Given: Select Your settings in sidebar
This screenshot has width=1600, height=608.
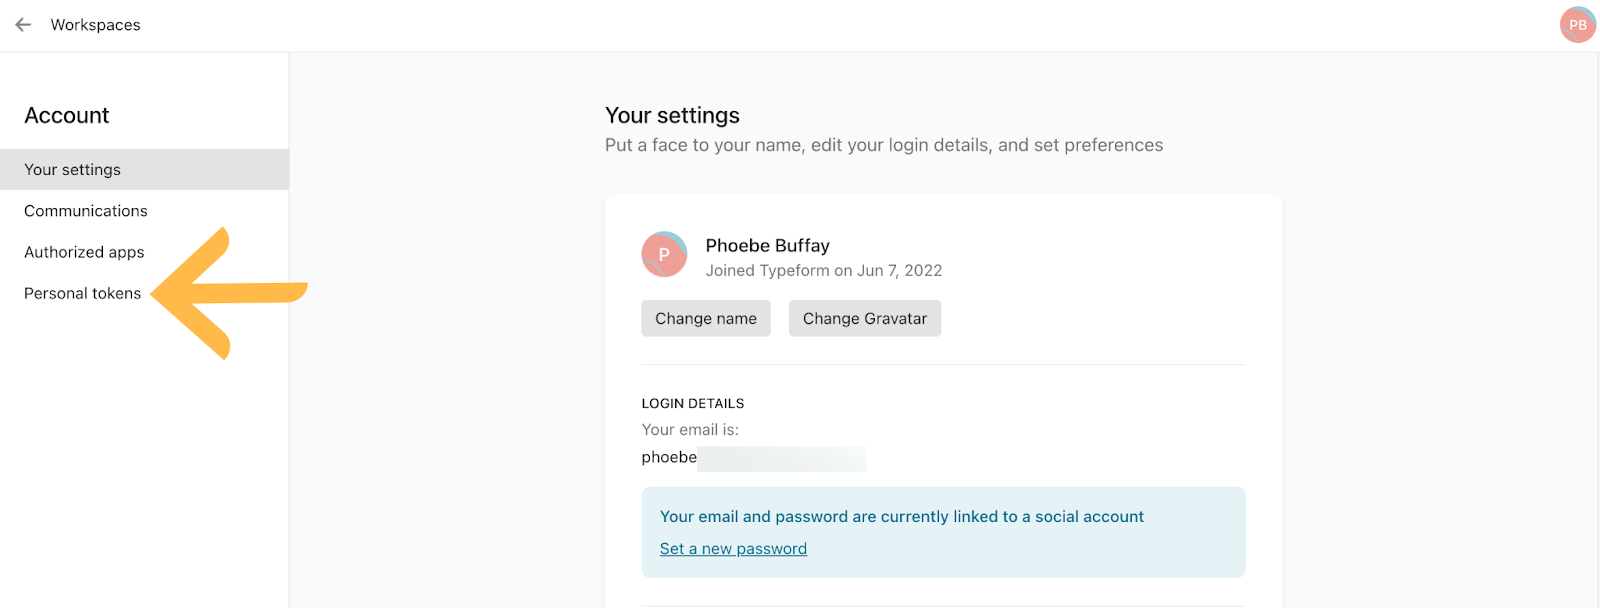Looking at the screenshot, I should (72, 170).
